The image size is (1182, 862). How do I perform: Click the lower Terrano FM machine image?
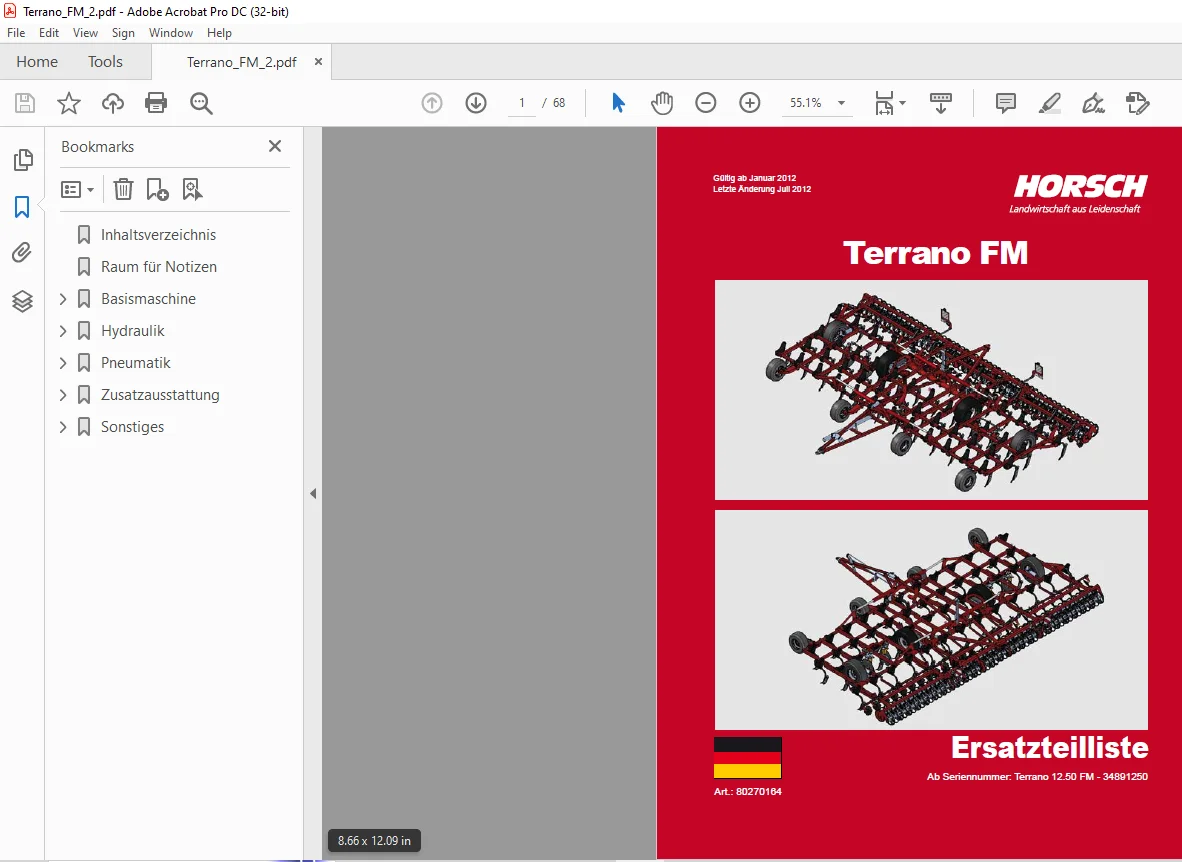tap(931, 620)
